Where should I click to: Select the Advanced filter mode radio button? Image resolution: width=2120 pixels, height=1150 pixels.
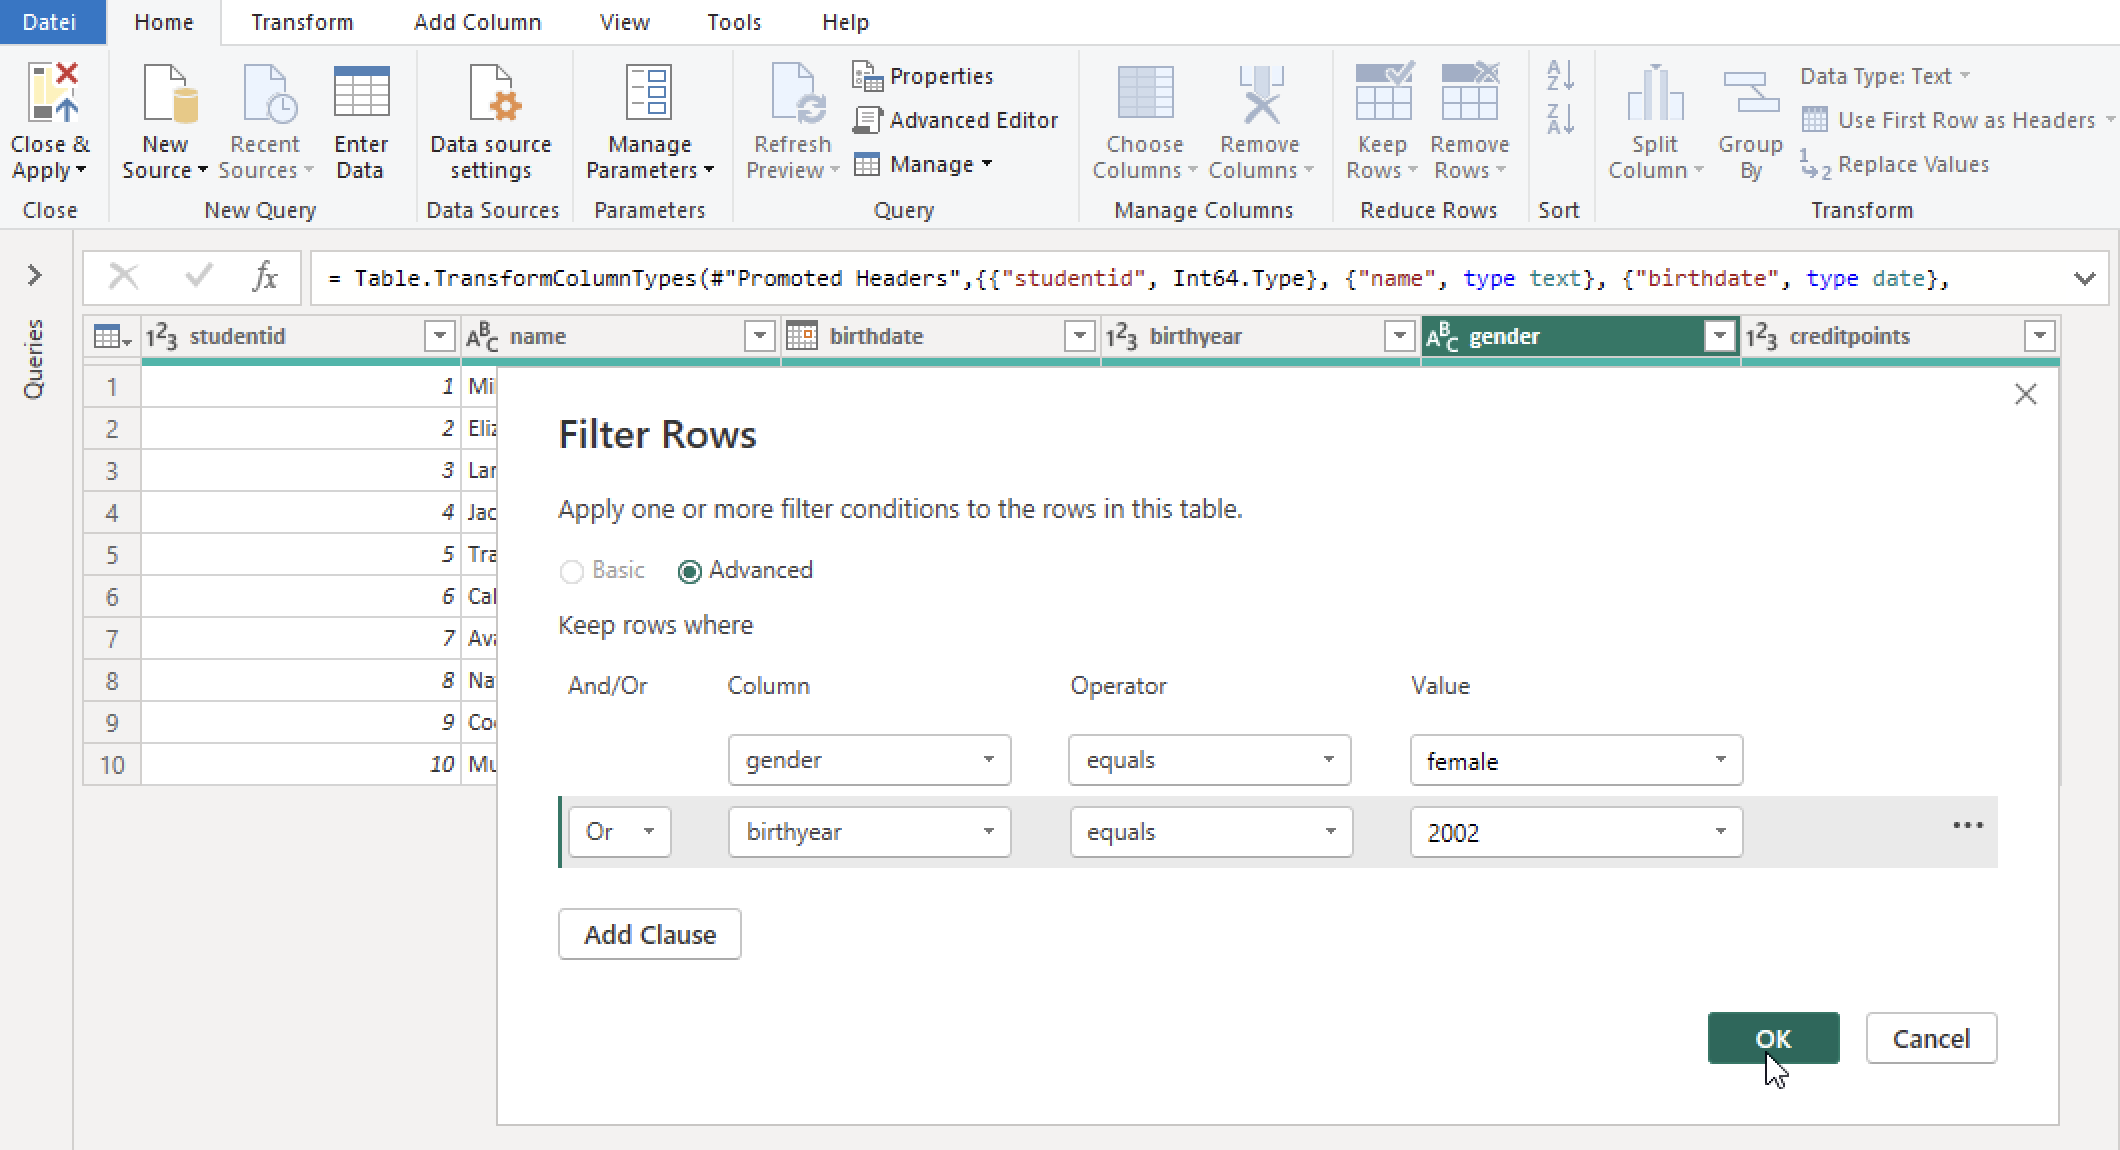click(689, 570)
